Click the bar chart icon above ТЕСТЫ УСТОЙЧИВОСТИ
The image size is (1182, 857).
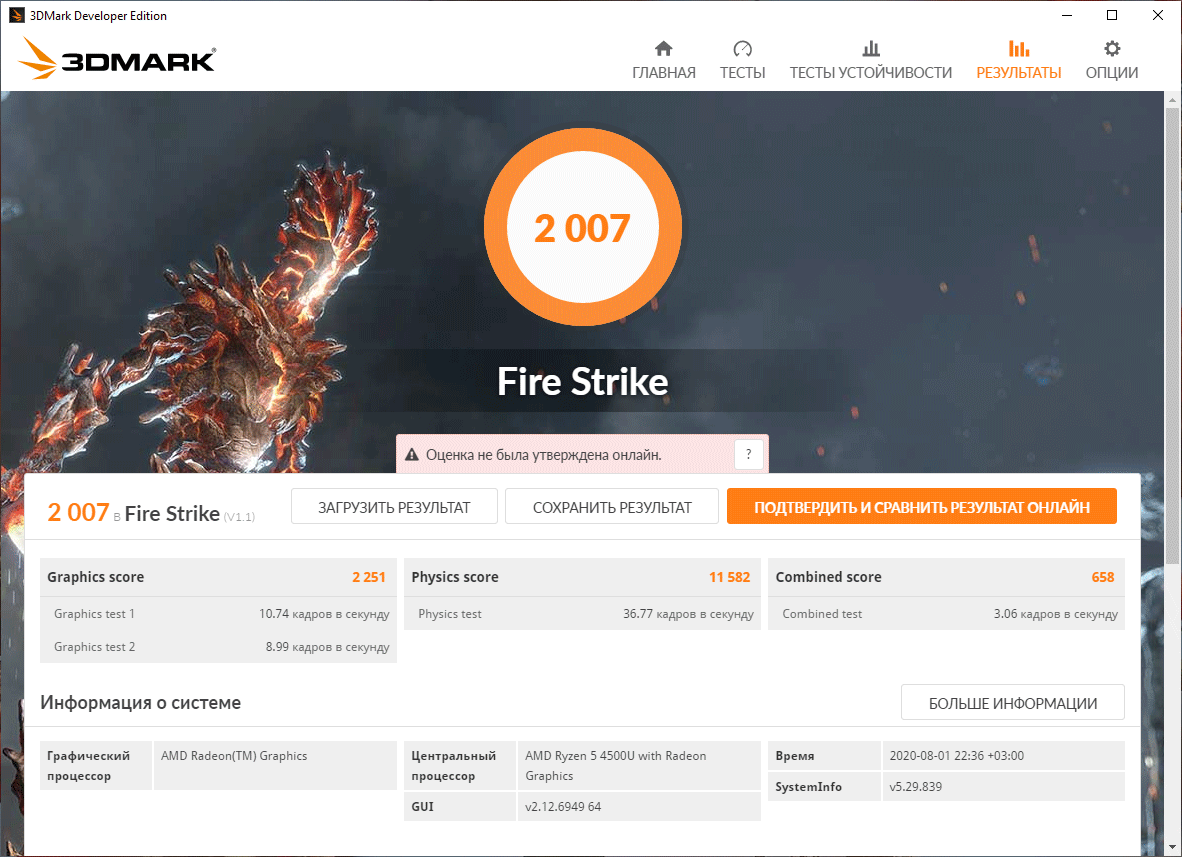(871, 49)
